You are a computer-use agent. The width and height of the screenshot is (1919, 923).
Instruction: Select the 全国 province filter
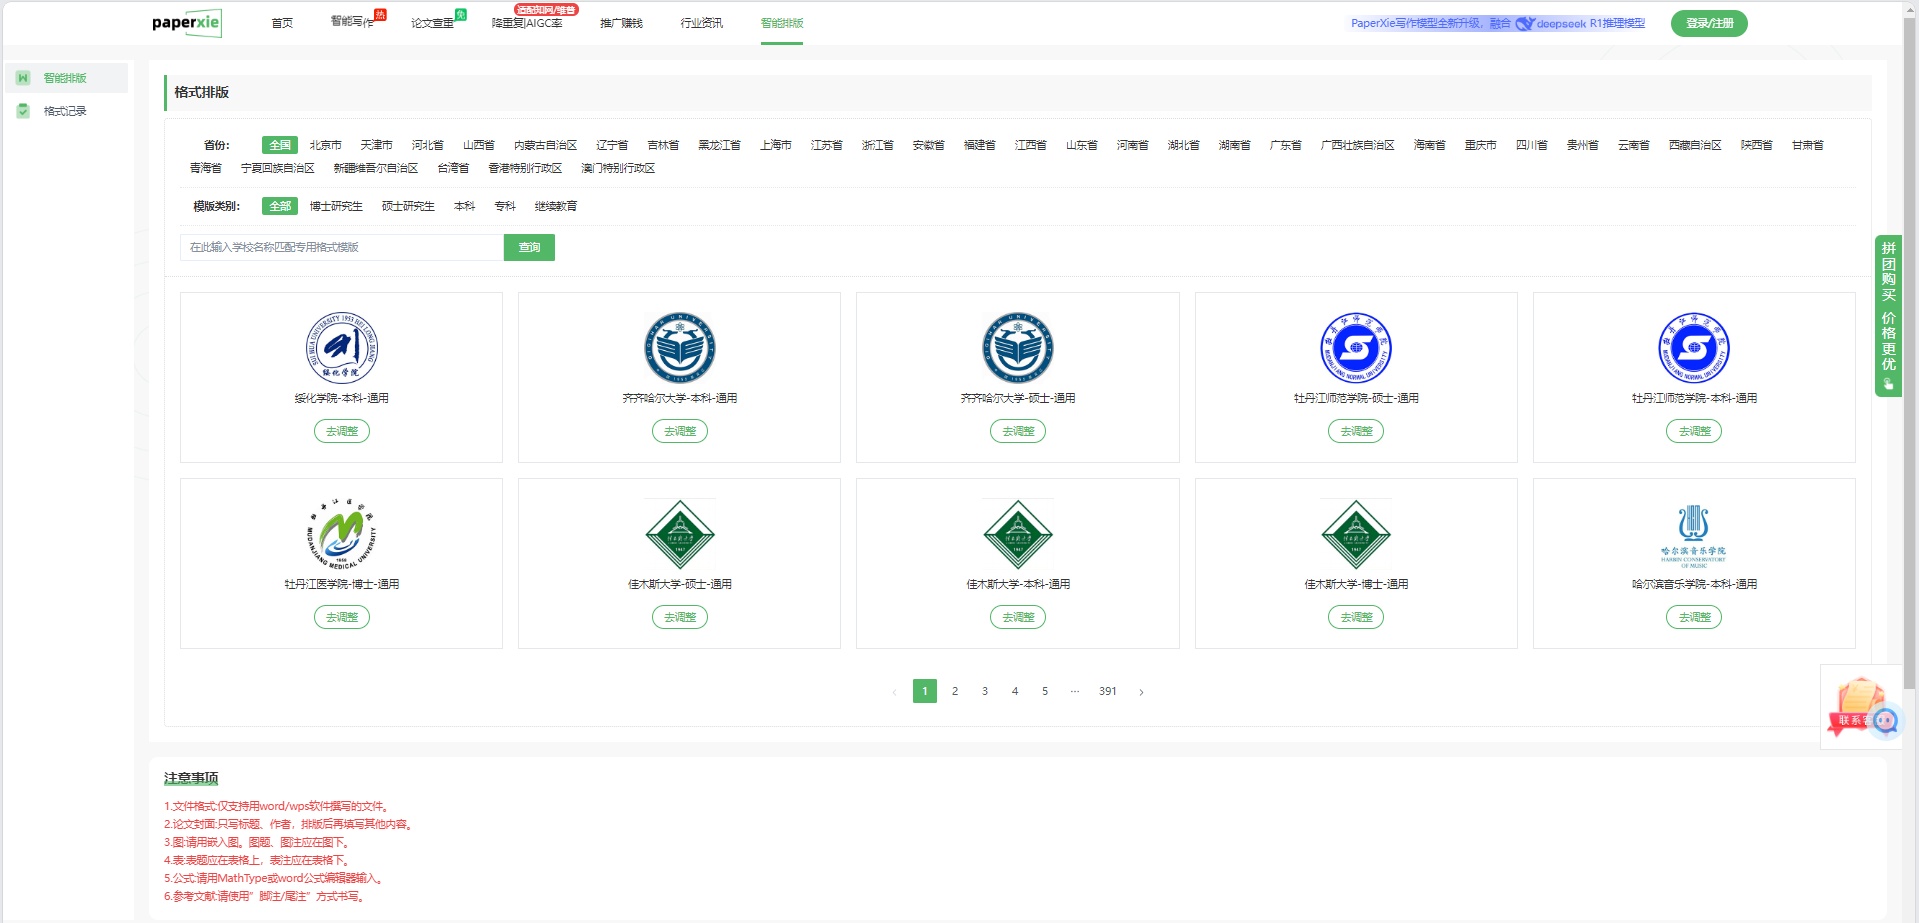(x=280, y=145)
